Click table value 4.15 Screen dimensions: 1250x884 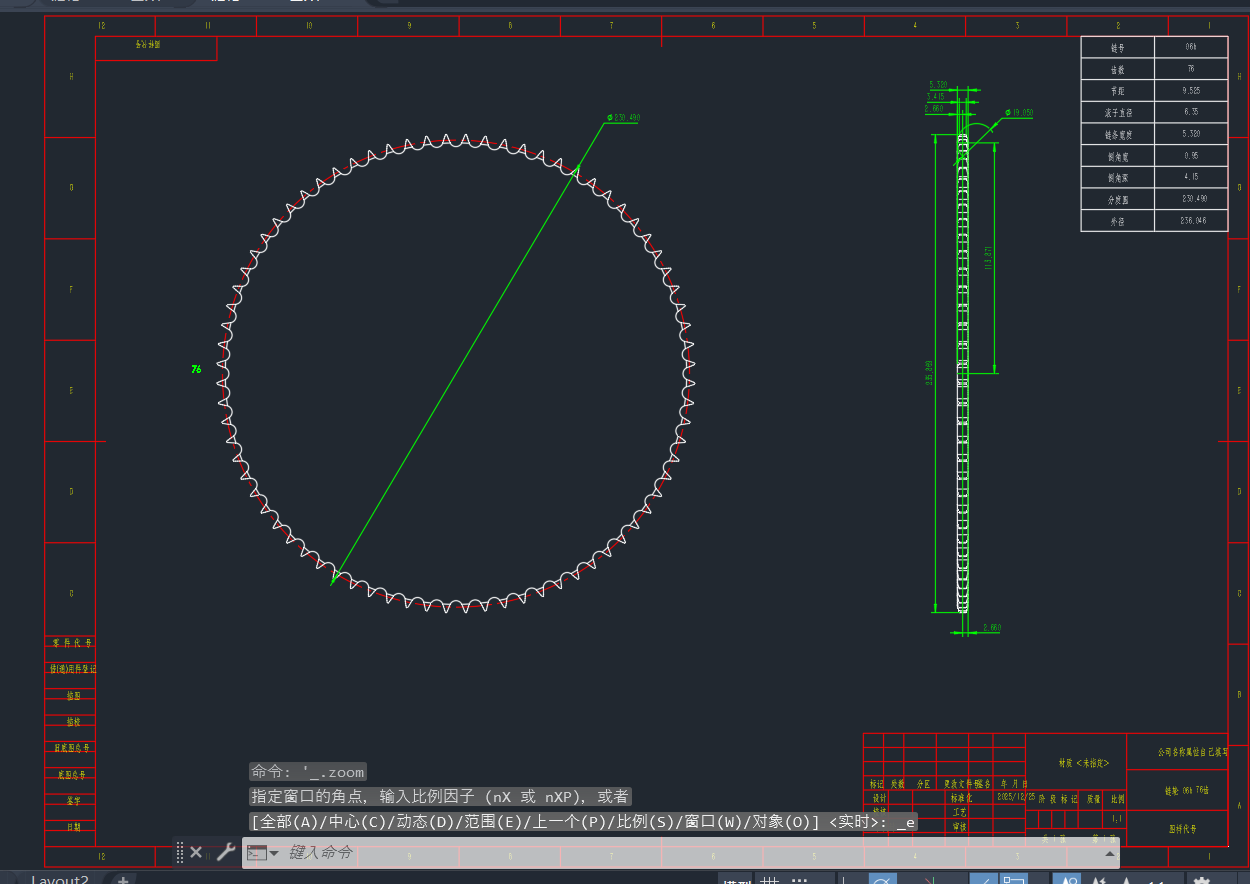pyautogui.click(x=1190, y=178)
